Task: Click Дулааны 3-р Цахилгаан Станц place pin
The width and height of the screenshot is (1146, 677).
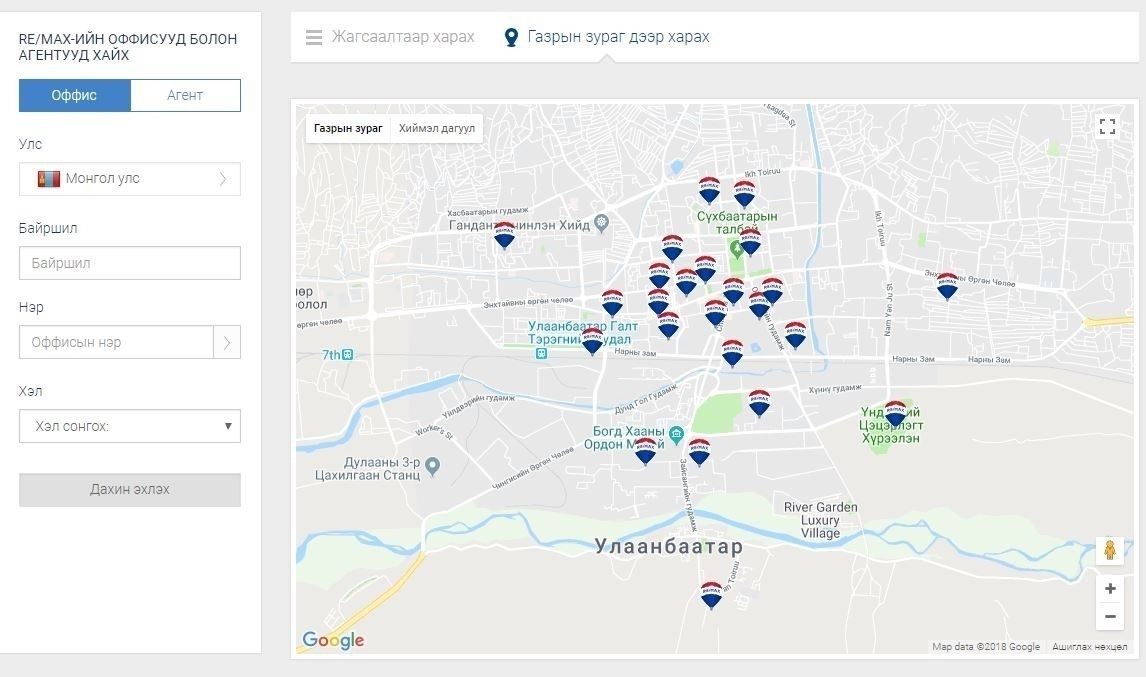Action: pyautogui.click(x=433, y=466)
